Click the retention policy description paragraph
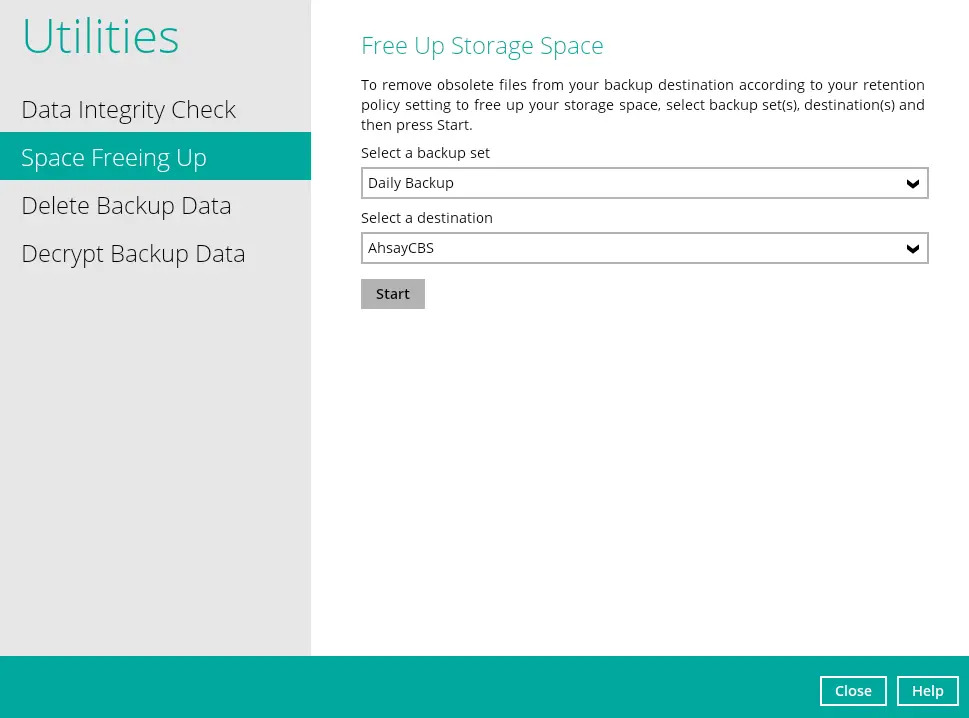The image size is (969, 718). (642, 105)
